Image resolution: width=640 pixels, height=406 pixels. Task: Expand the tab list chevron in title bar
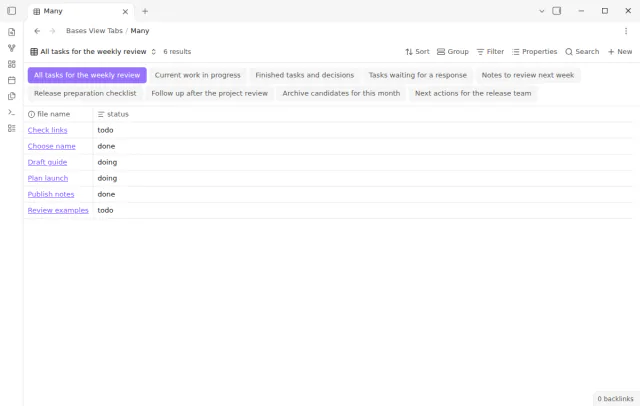542,11
